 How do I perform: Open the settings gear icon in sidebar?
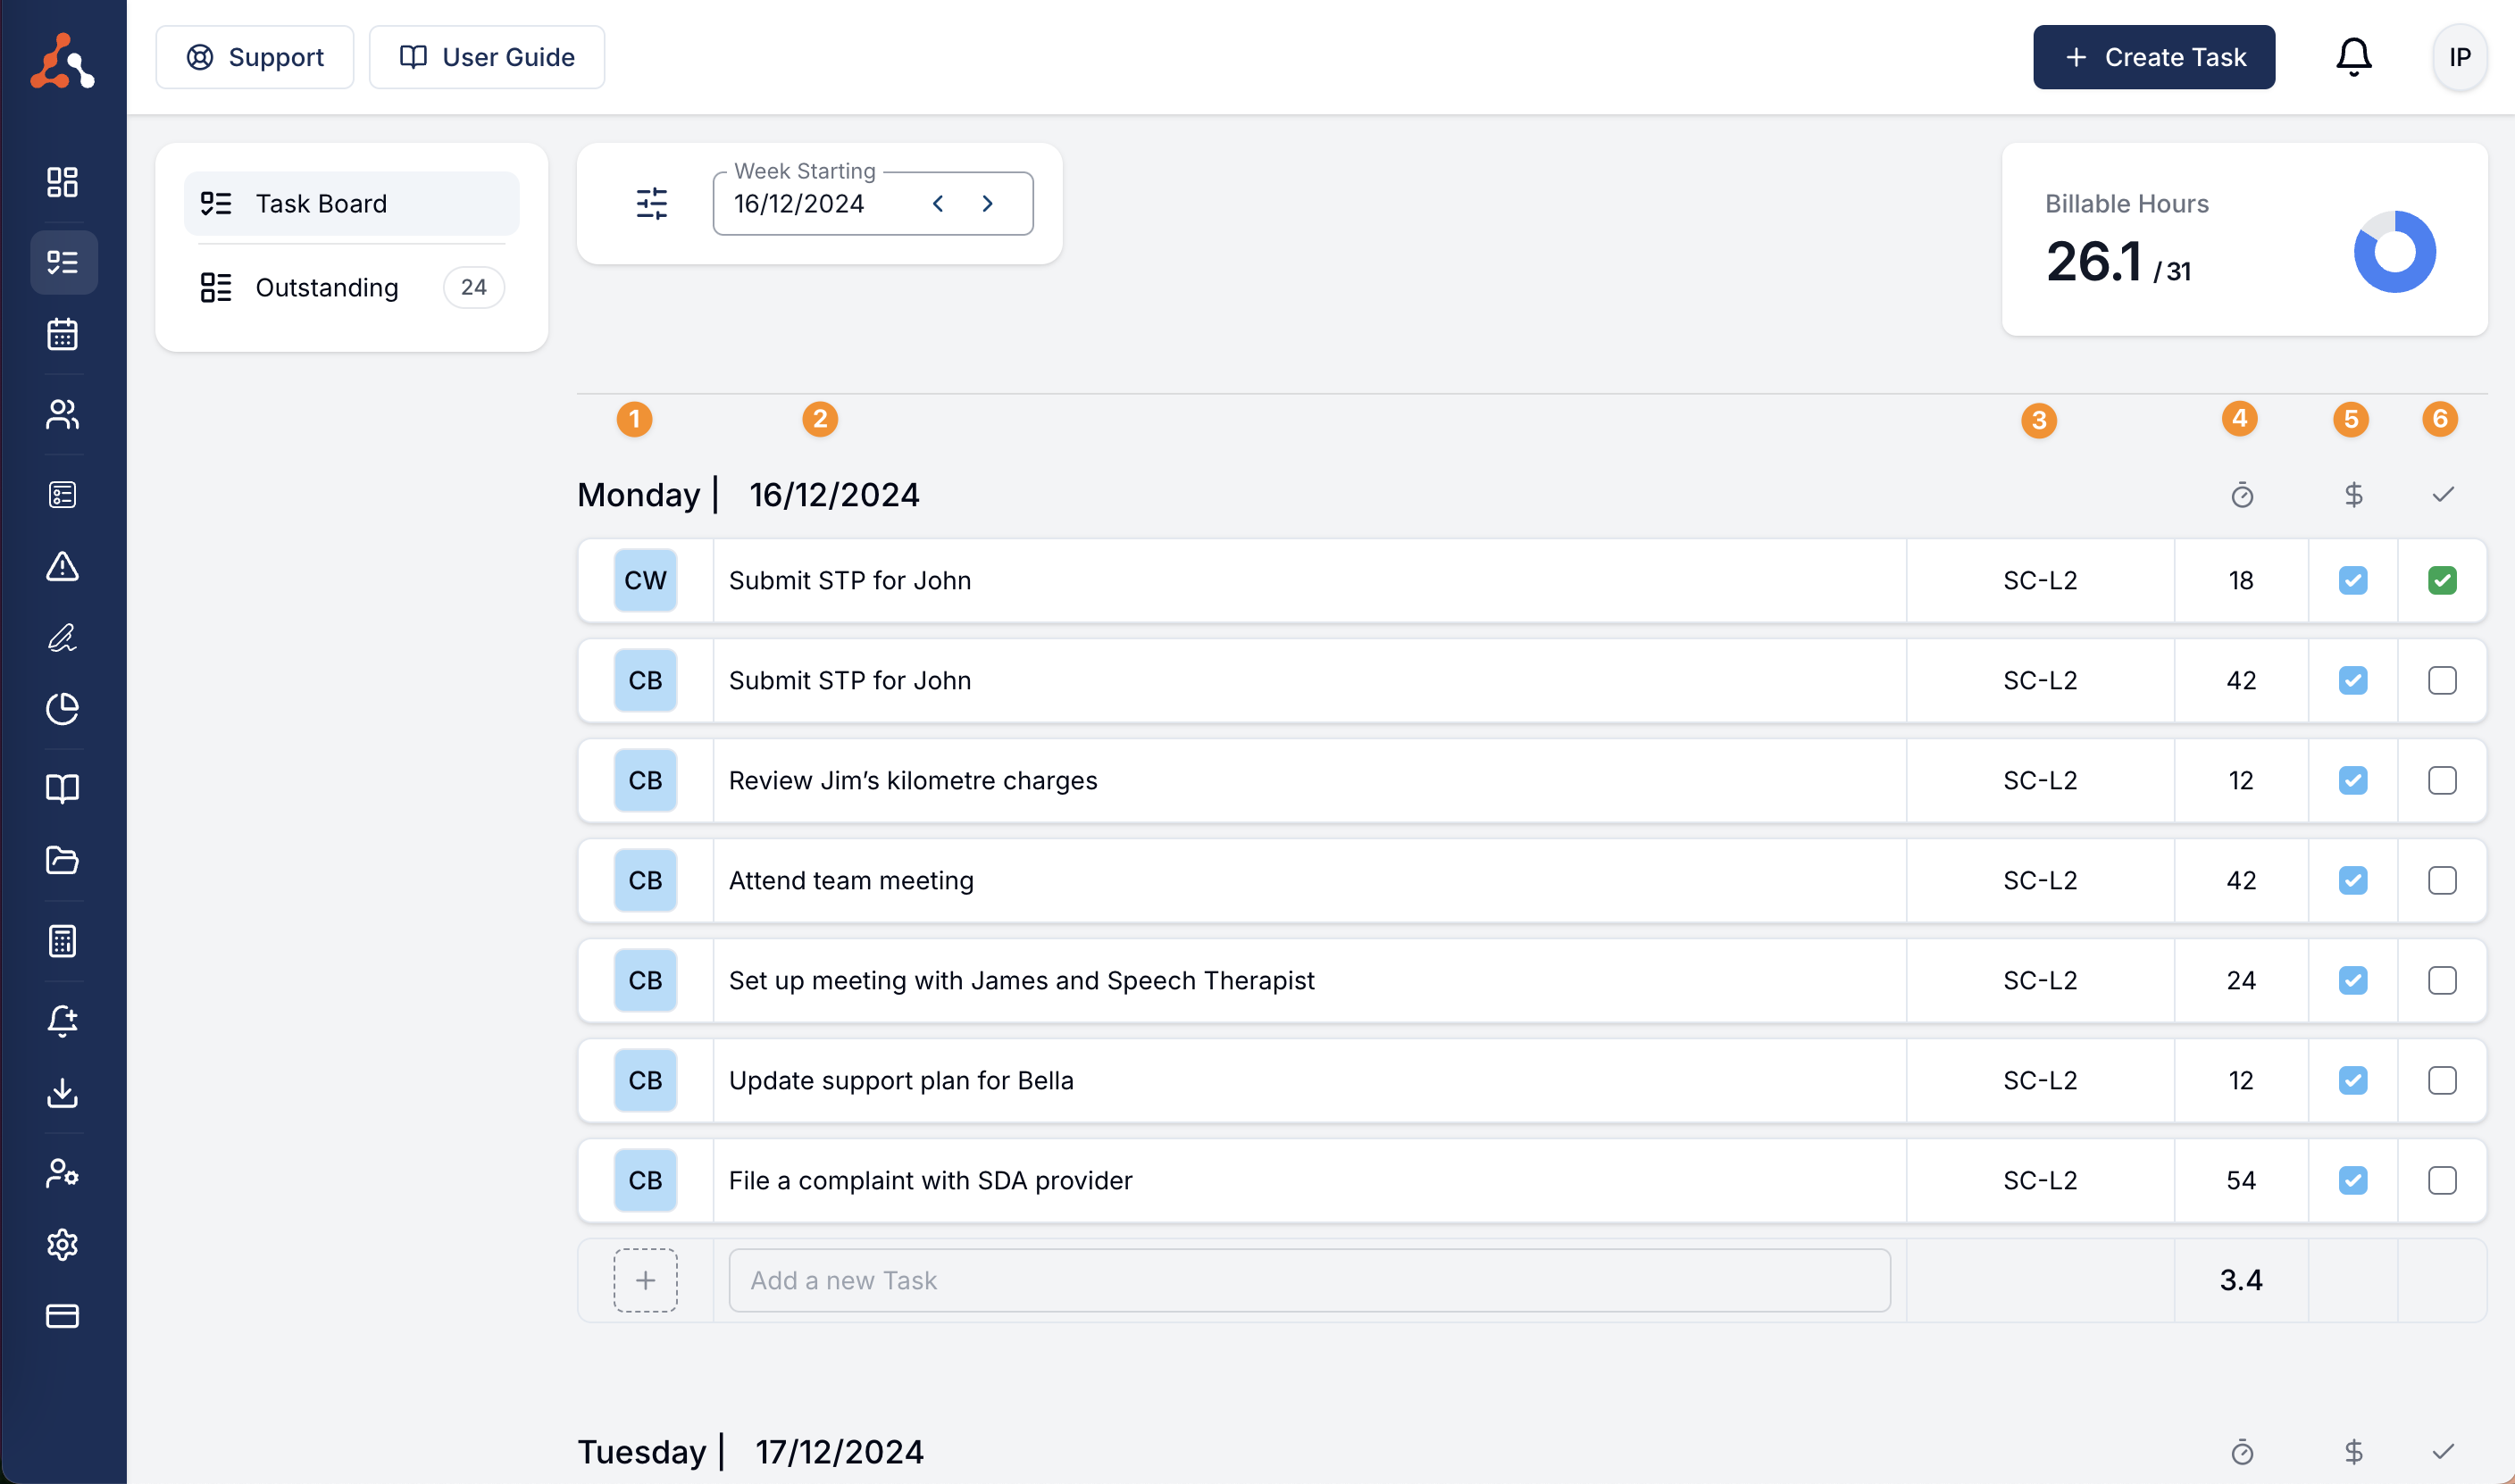[x=62, y=1245]
